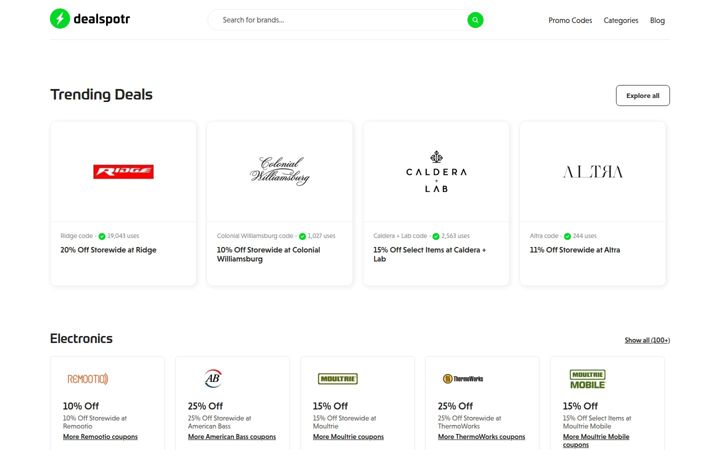The width and height of the screenshot is (720, 450).
Task: Click verified checkmark next to 2,563 uses
Action: point(436,236)
